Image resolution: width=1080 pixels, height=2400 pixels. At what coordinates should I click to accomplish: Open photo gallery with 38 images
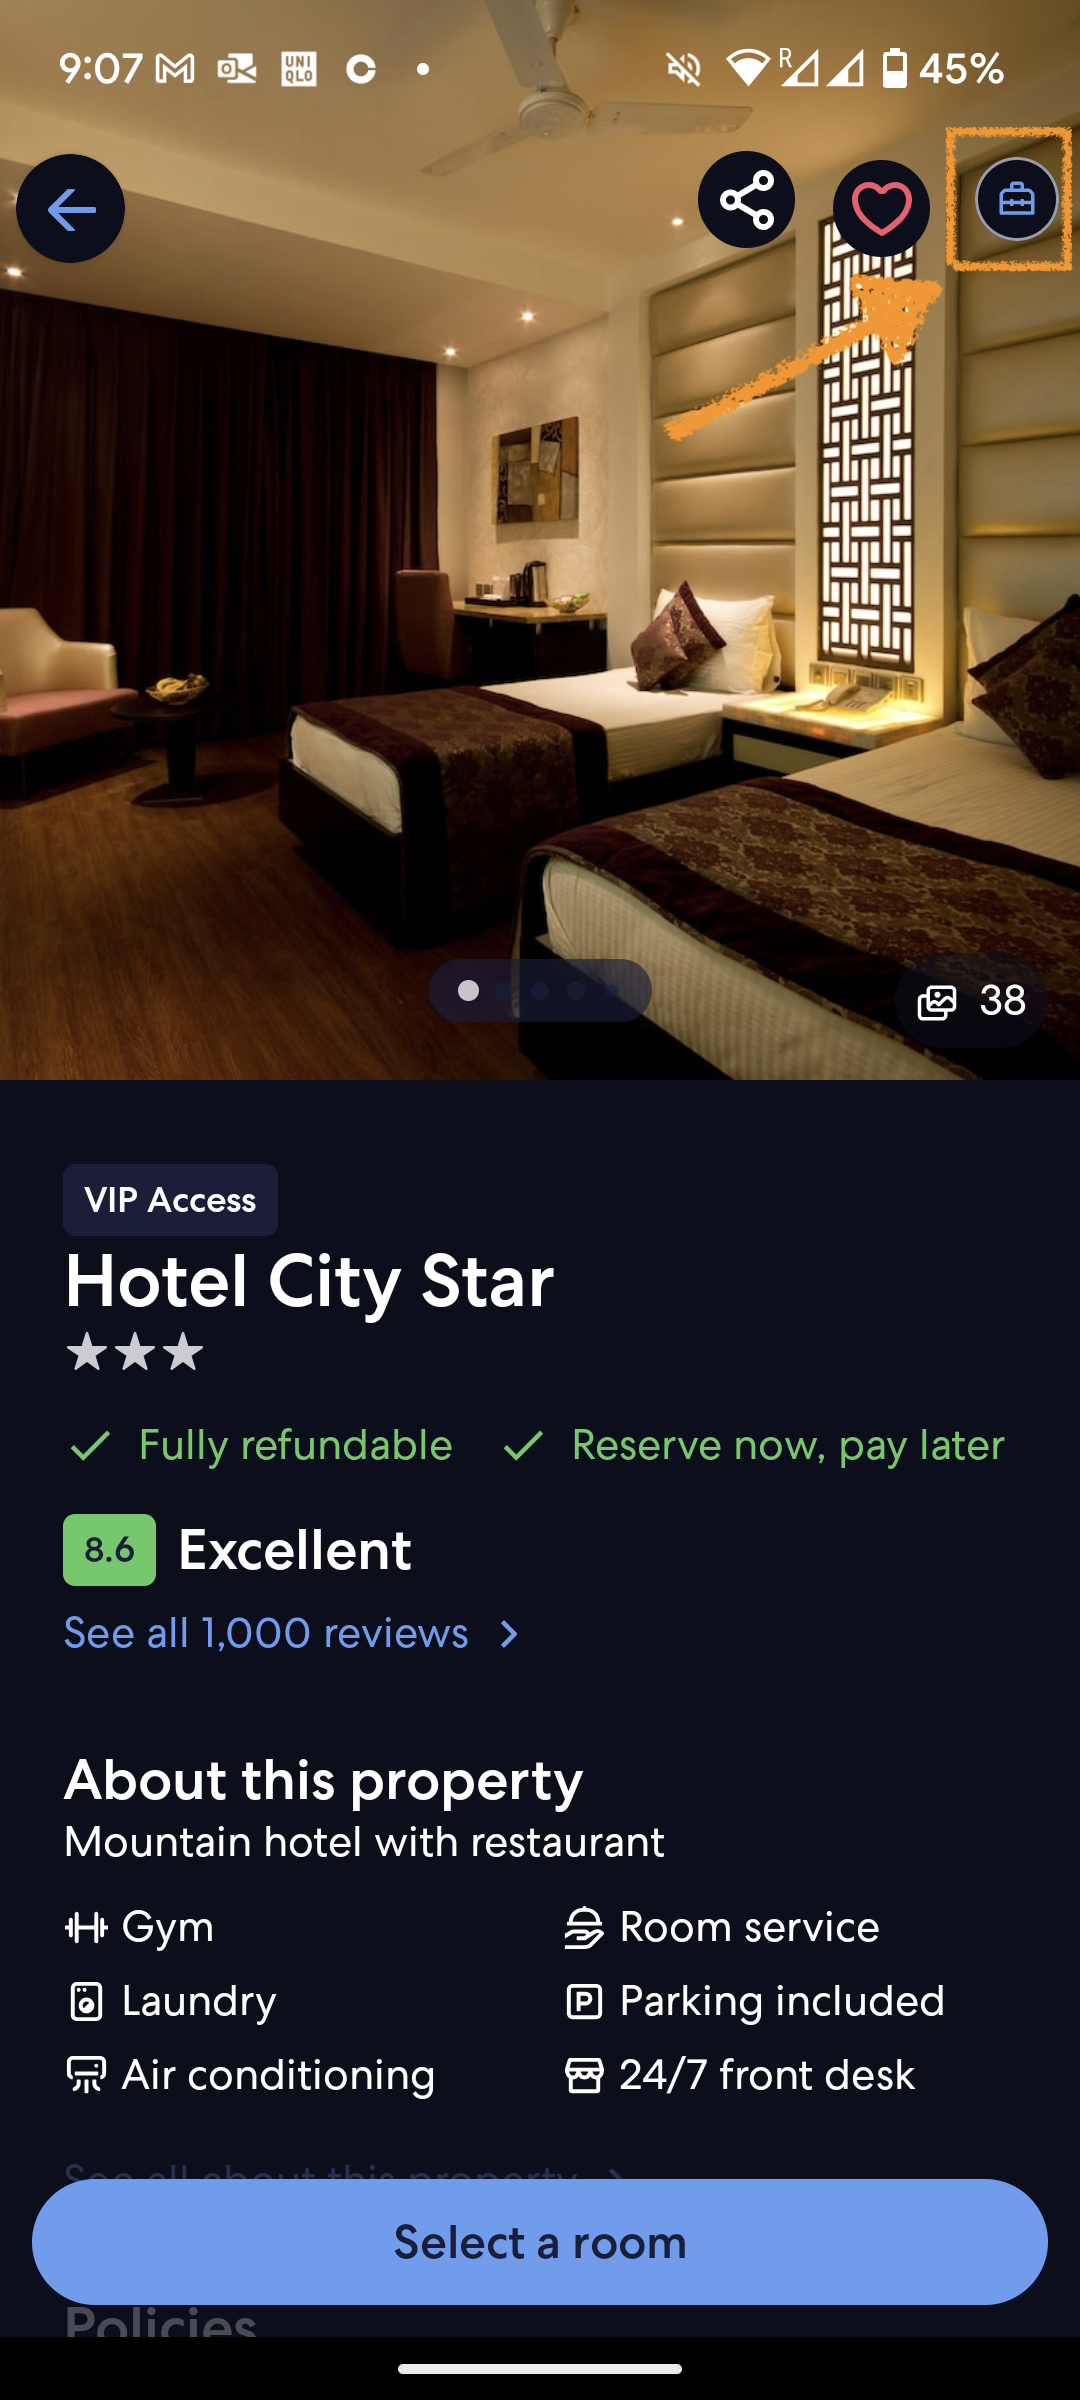[971, 1001]
